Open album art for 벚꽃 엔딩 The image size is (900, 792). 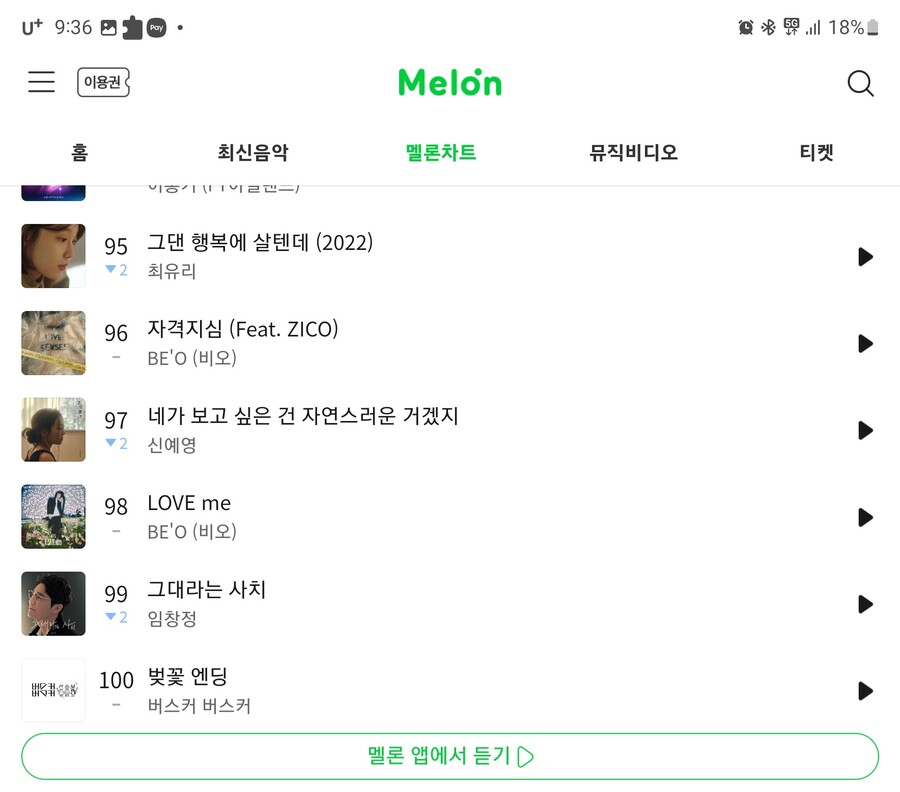coord(53,690)
